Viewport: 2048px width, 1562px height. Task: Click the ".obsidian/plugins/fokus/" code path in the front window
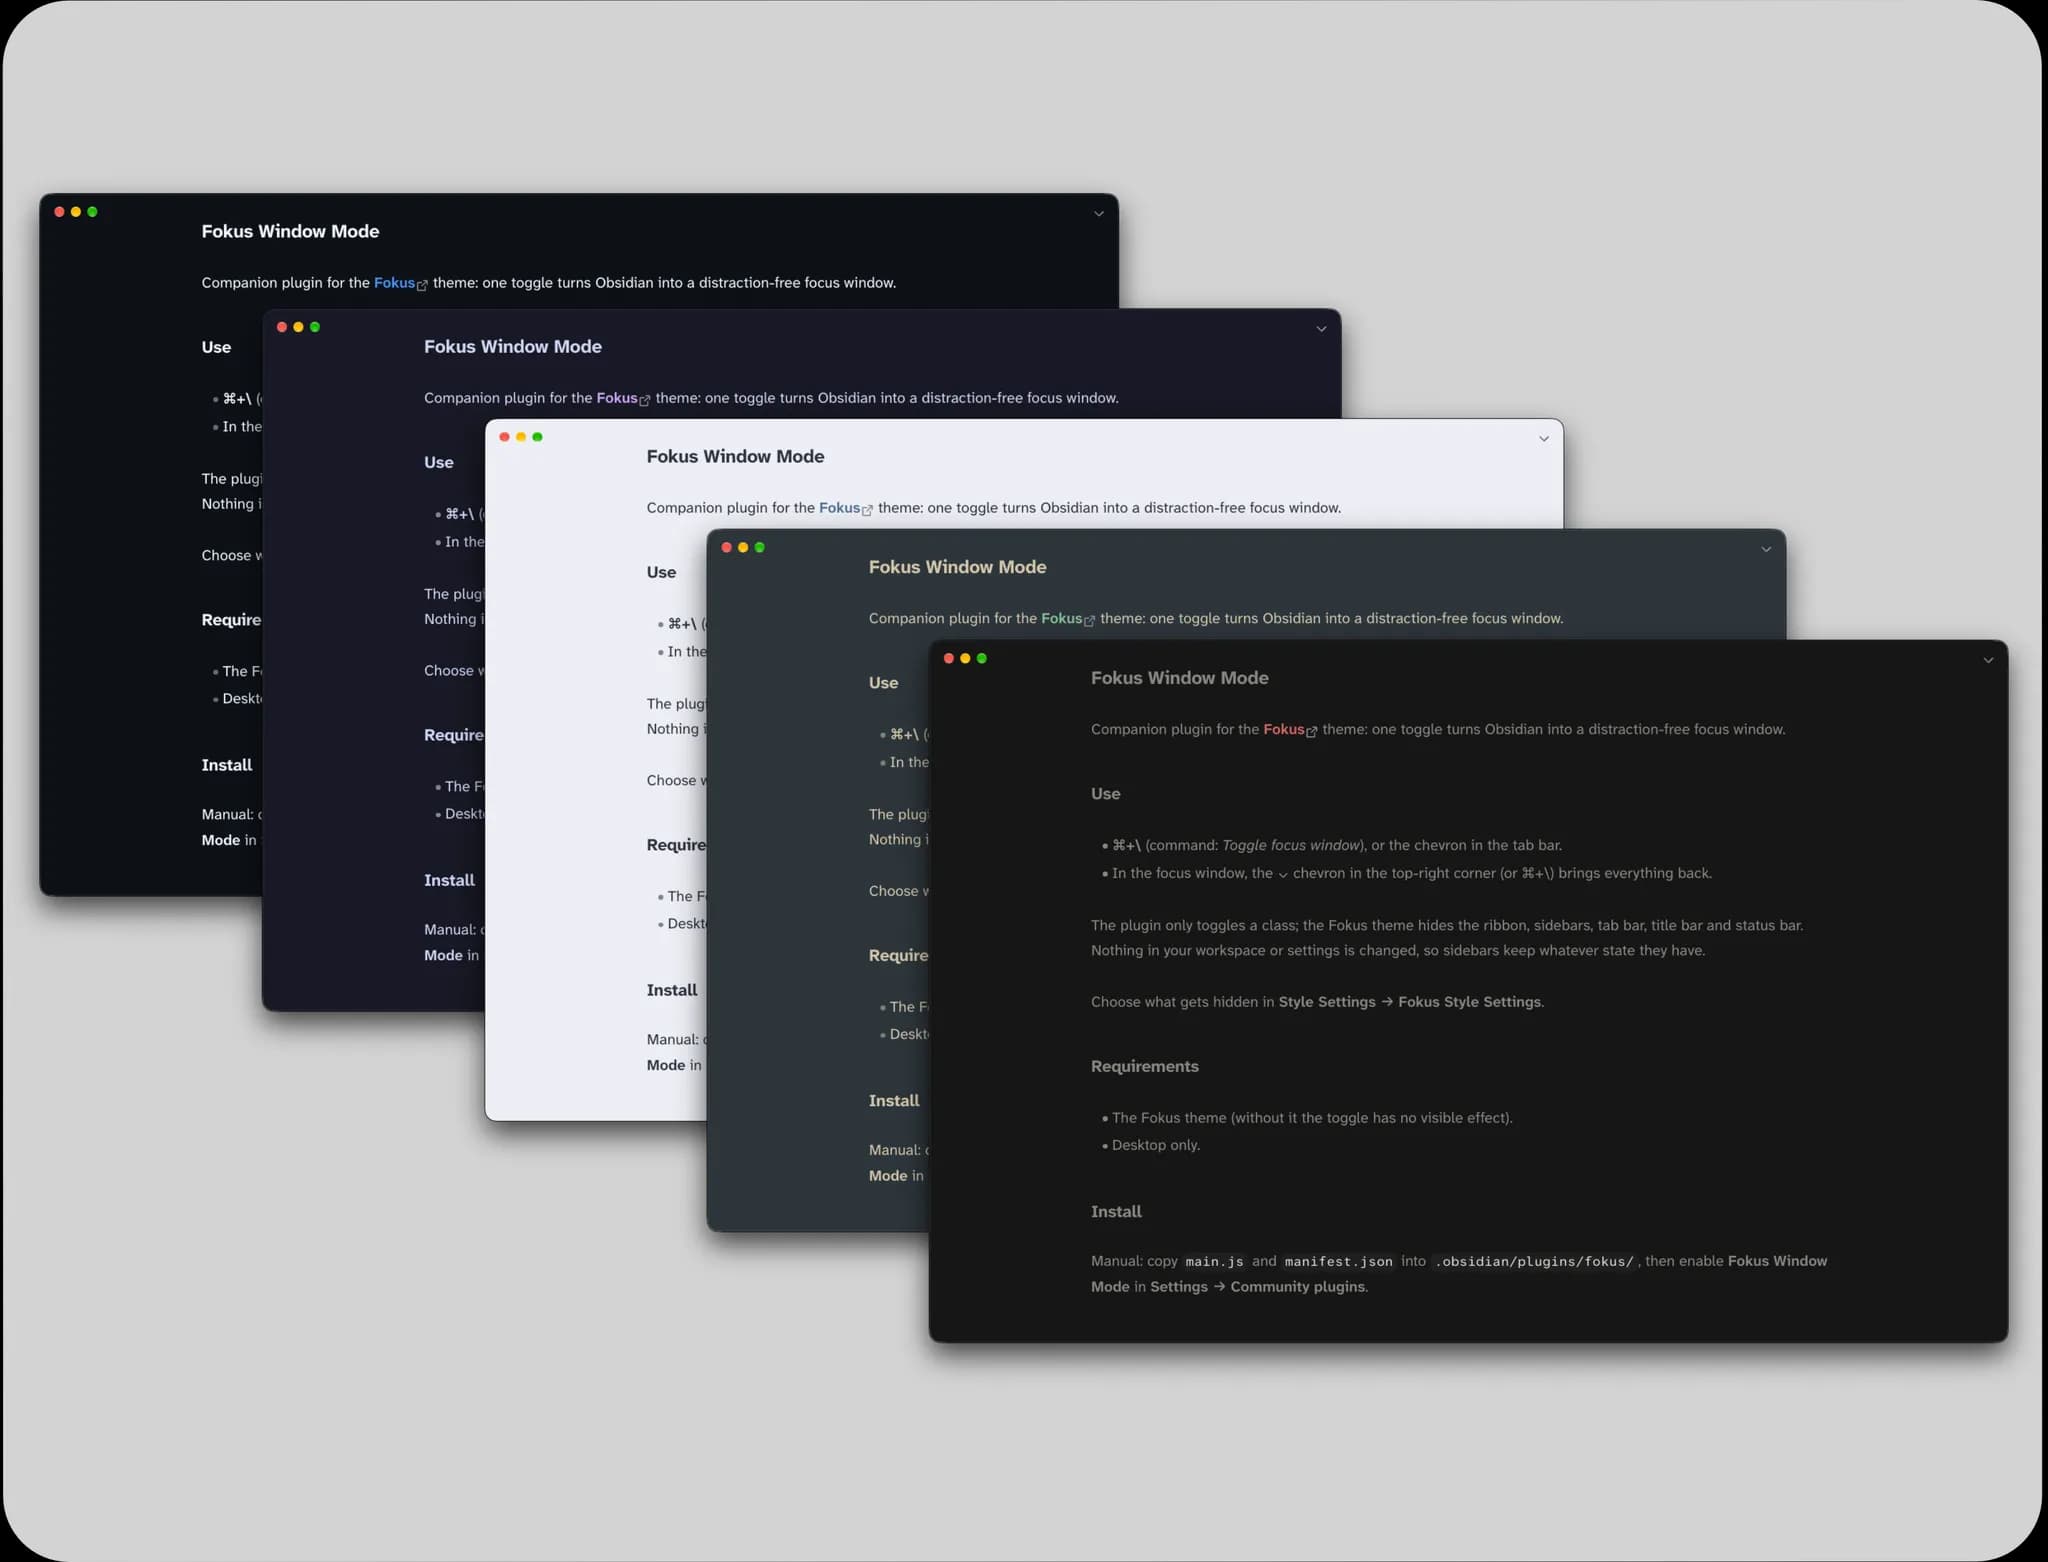tap(1534, 1262)
